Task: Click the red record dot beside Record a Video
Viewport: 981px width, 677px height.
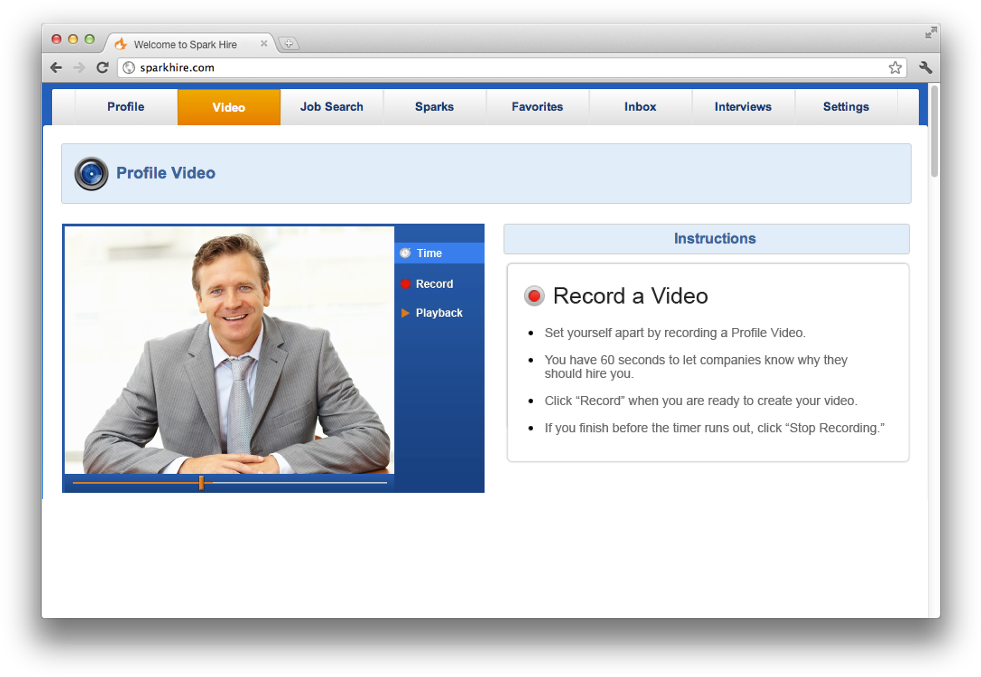Action: pyautogui.click(x=534, y=295)
